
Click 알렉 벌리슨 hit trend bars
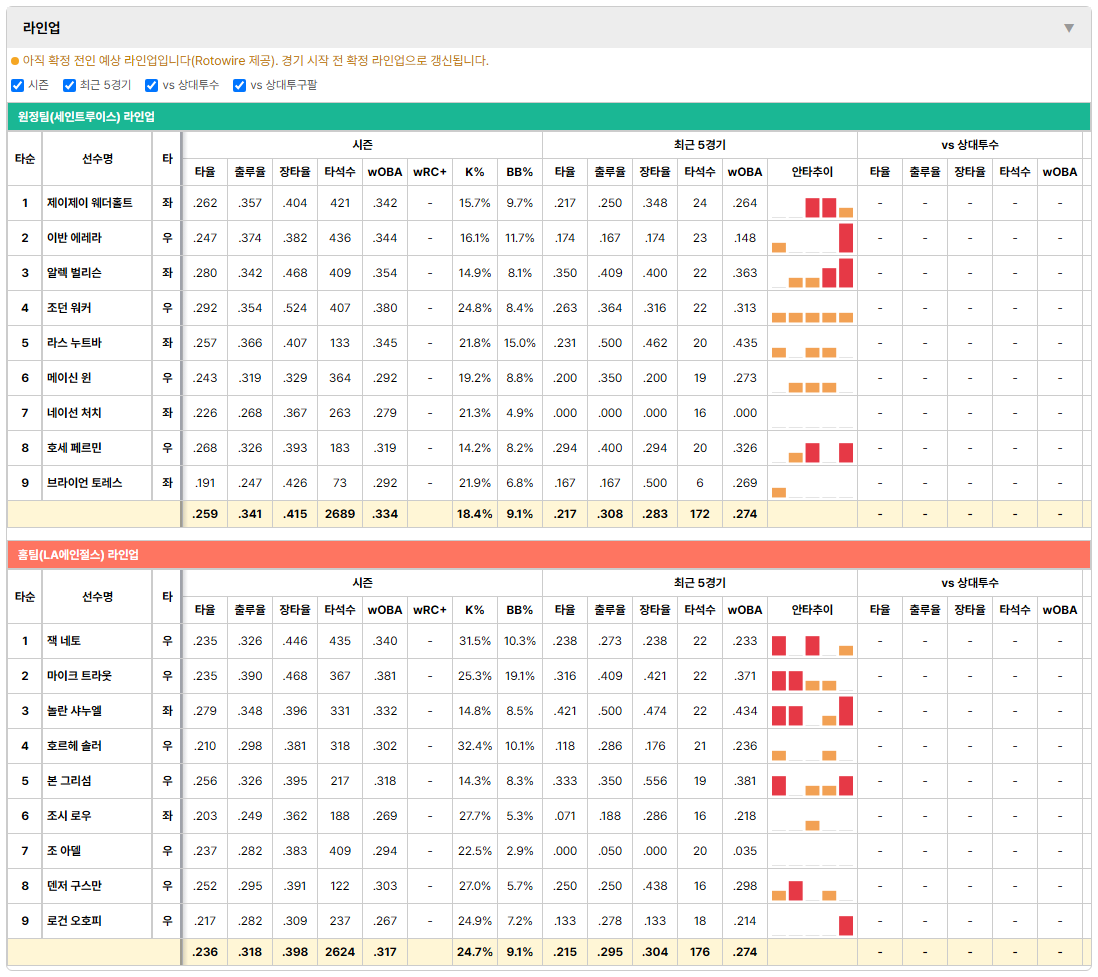tap(812, 273)
